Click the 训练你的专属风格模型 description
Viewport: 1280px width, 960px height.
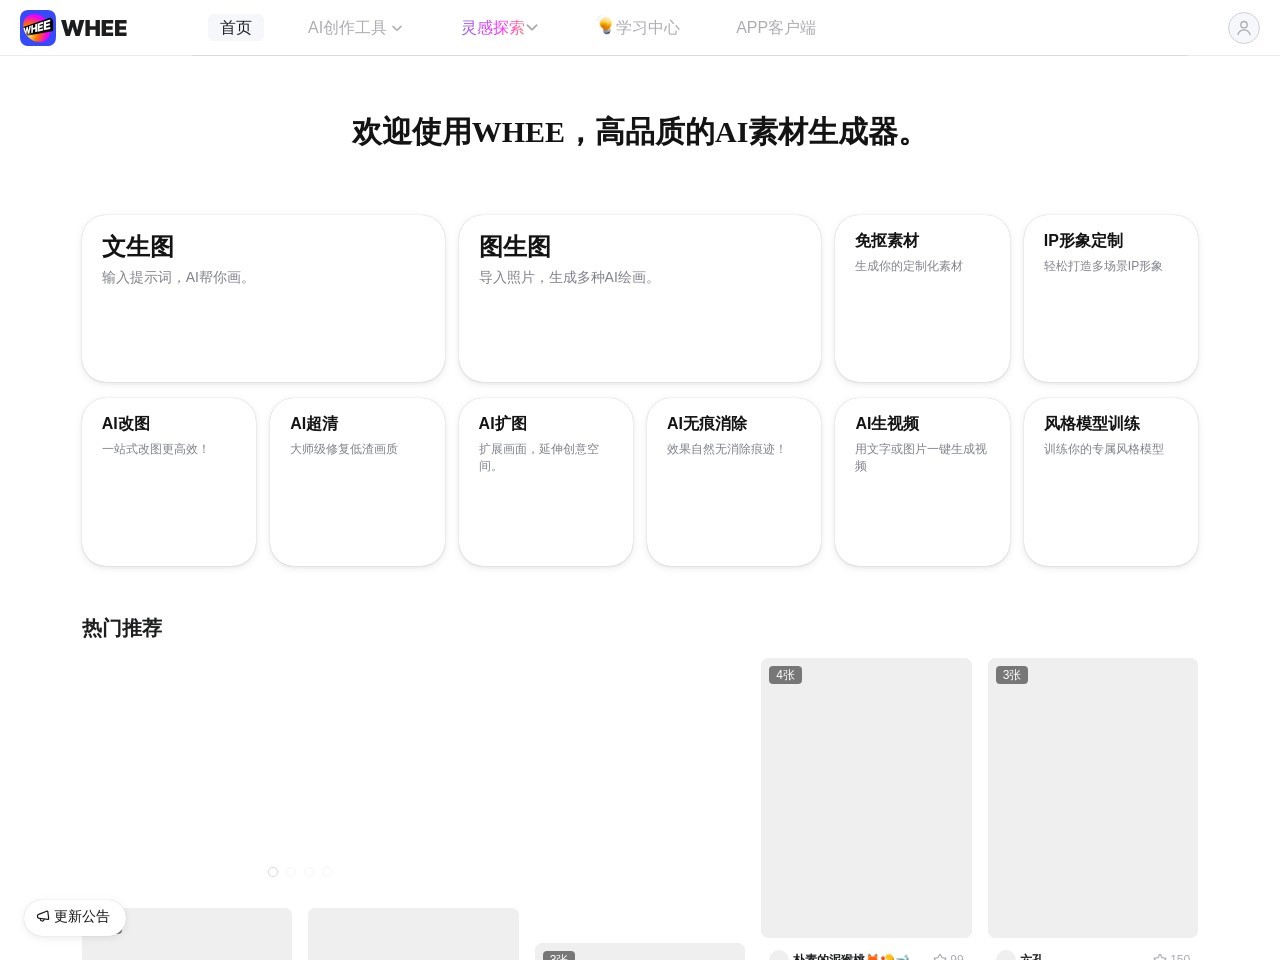pyautogui.click(x=1104, y=449)
